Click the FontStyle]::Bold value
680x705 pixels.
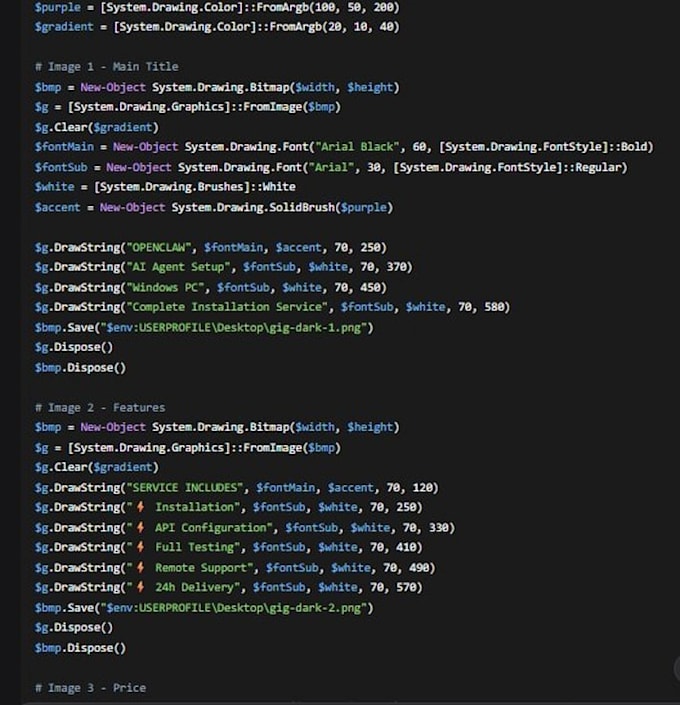point(543,147)
